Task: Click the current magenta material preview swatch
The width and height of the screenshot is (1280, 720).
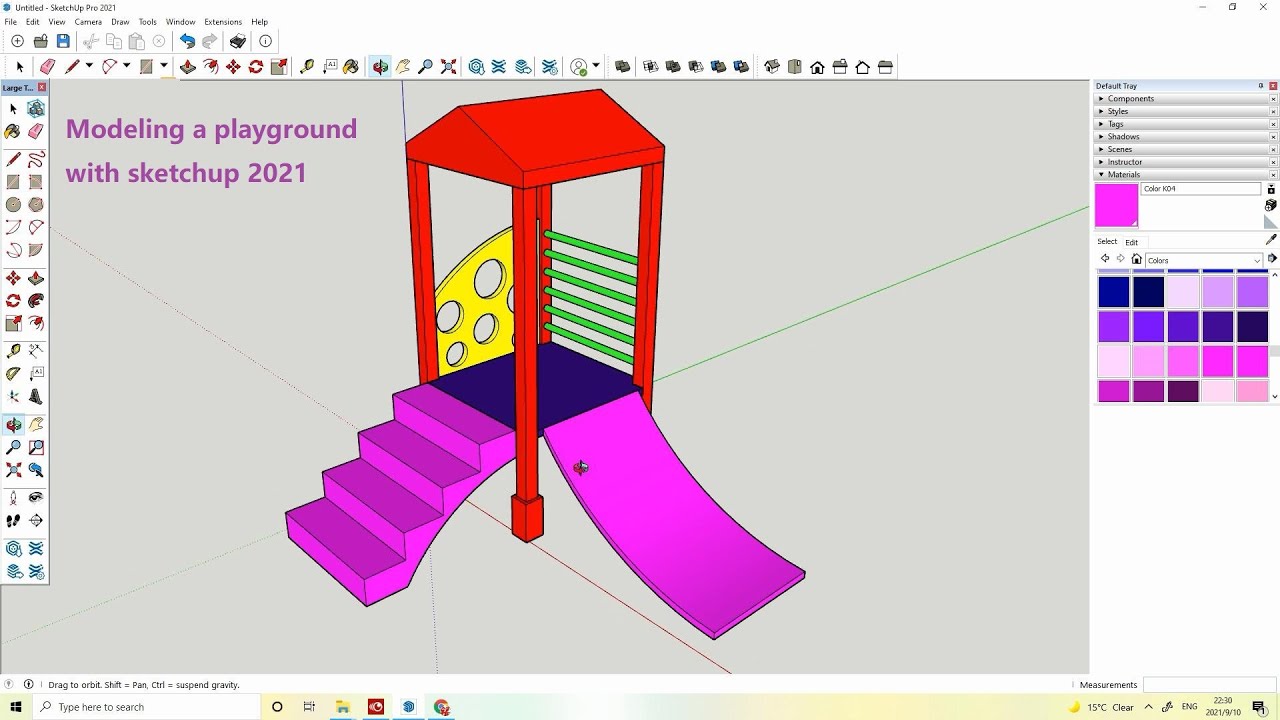Action: (x=1116, y=205)
